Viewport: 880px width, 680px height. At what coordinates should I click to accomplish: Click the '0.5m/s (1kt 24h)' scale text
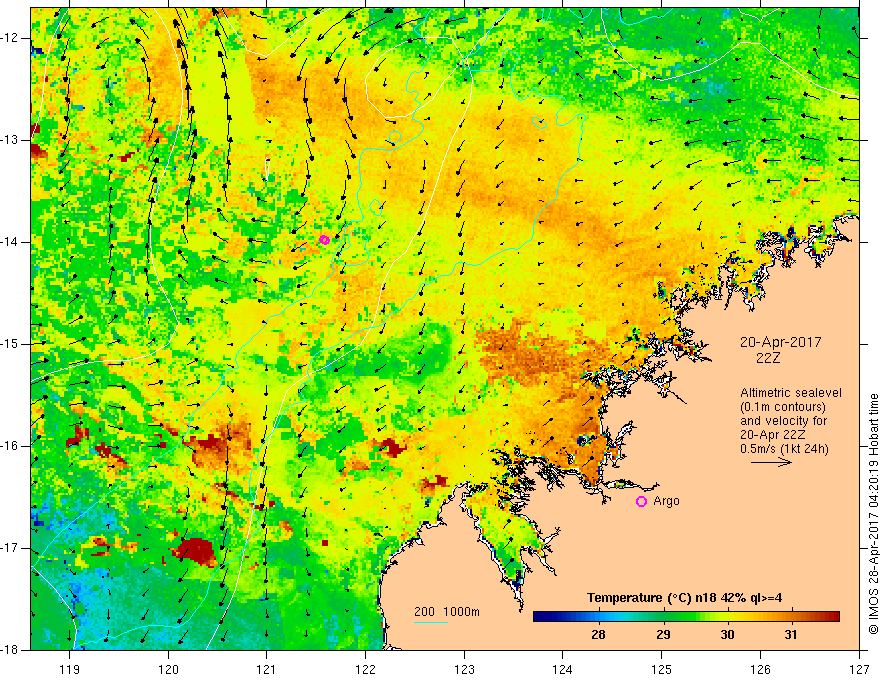pyautogui.click(x=784, y=448)
